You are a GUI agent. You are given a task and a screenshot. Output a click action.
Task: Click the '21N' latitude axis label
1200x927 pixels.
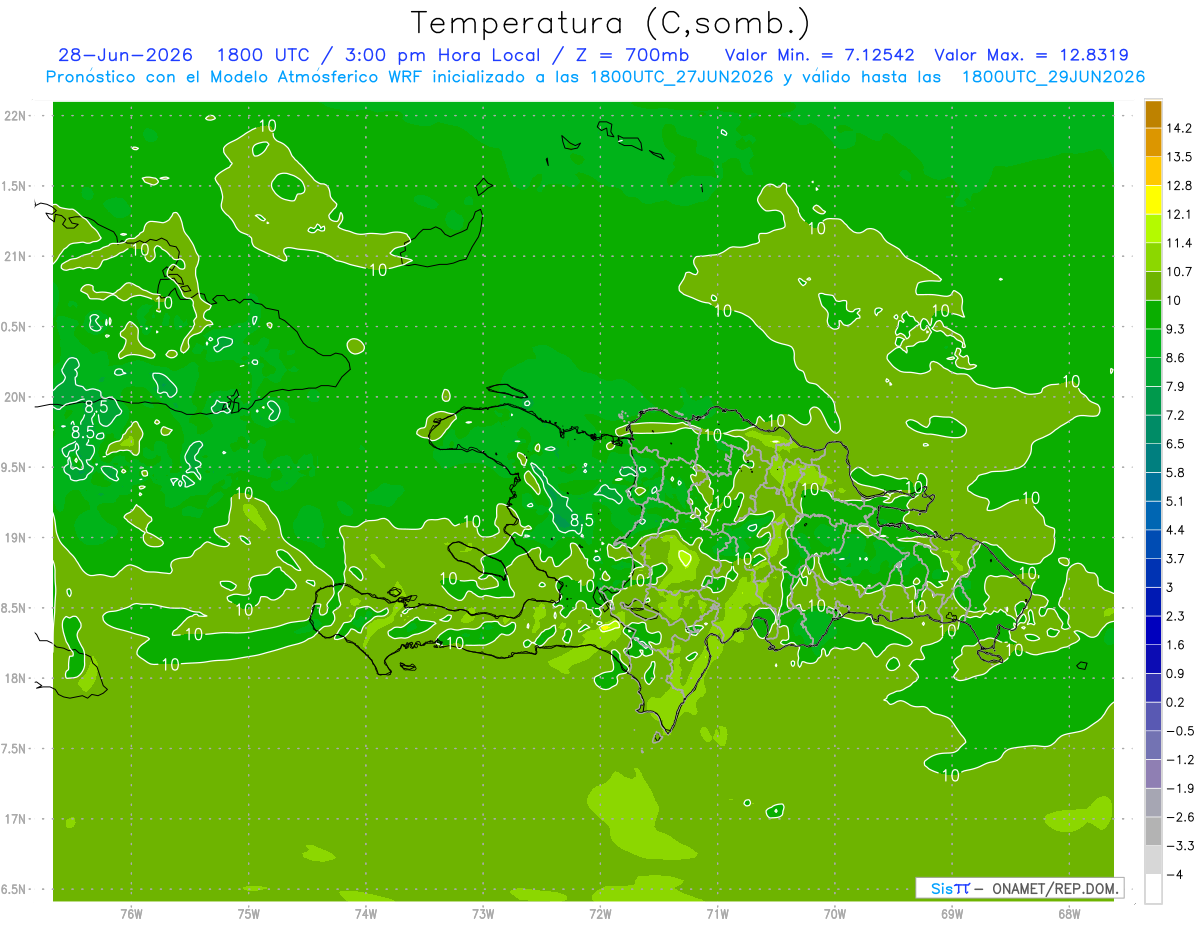(17, 256)
